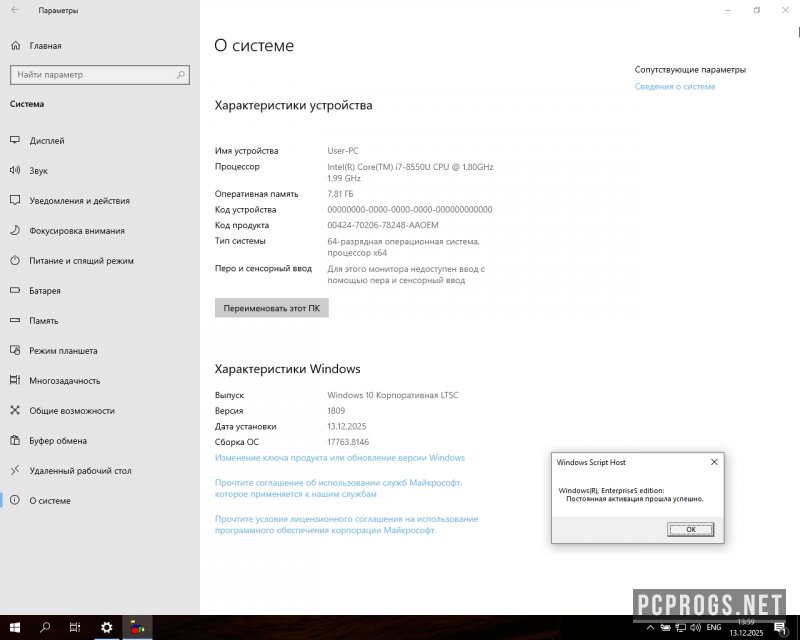
Task: Click the Батарея battery icon in sidebar
Action: pos(15,290)
